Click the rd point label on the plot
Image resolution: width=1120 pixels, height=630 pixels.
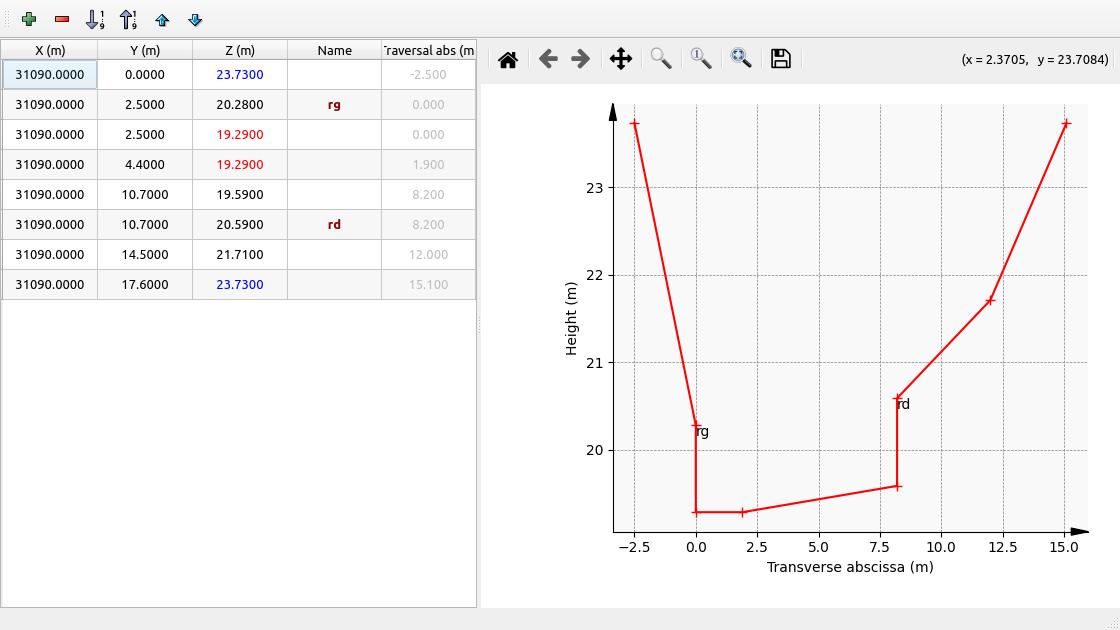pyautogui.click(x=903, y=405)
